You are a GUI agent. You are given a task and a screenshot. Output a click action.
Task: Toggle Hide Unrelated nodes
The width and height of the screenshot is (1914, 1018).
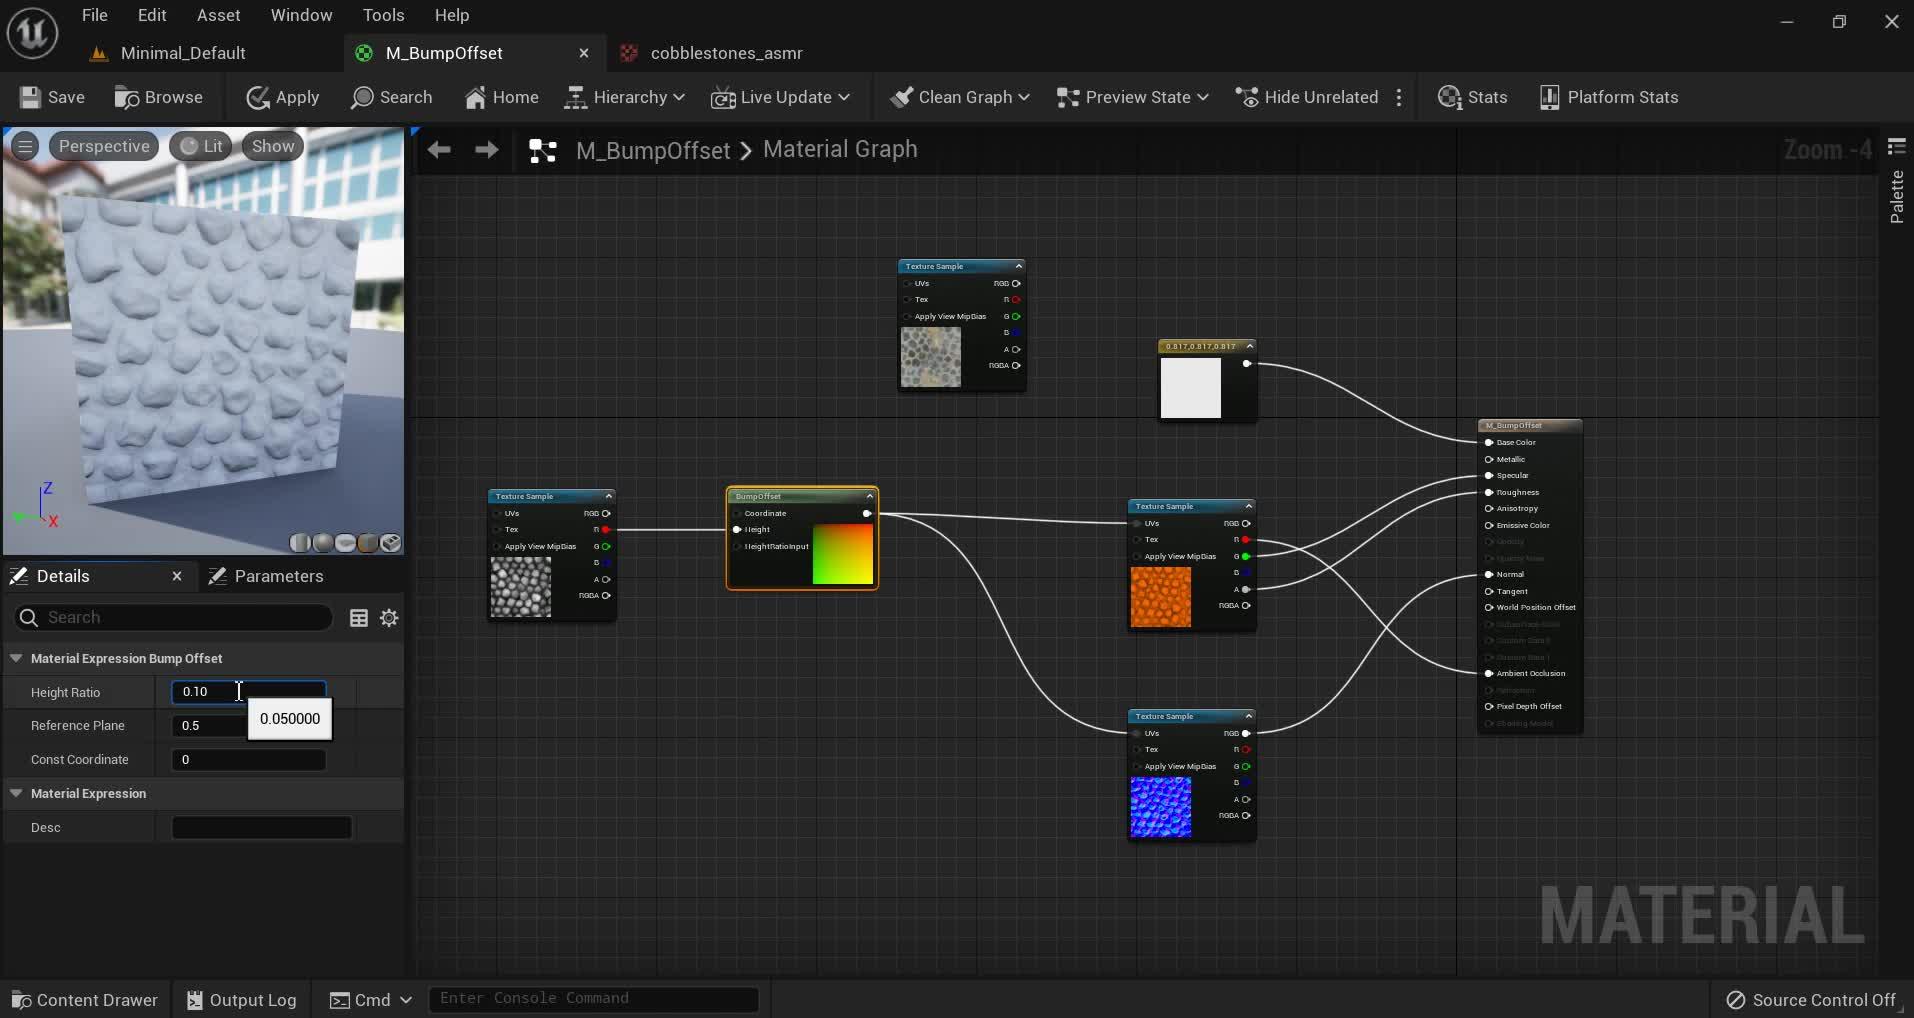click(x=1304, y=97)
